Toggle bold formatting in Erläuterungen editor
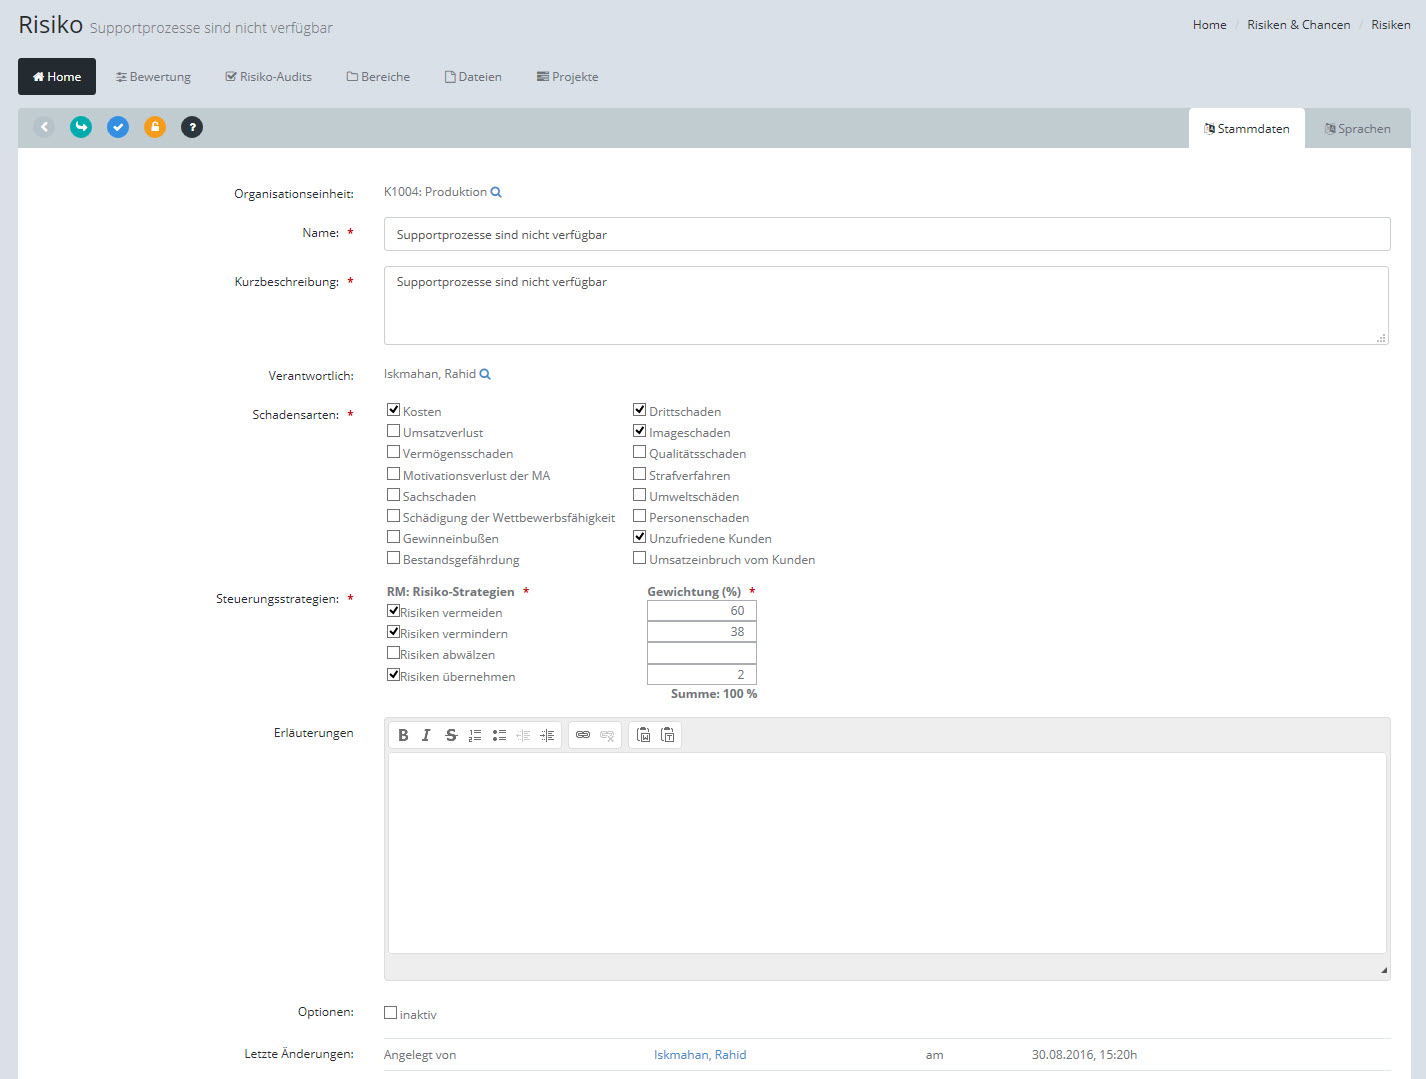 [x=403, y=735]
